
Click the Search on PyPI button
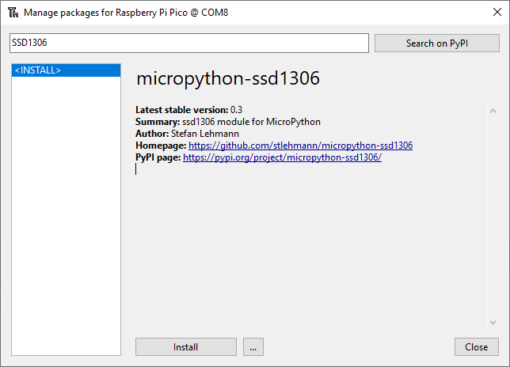click(437, 43)
